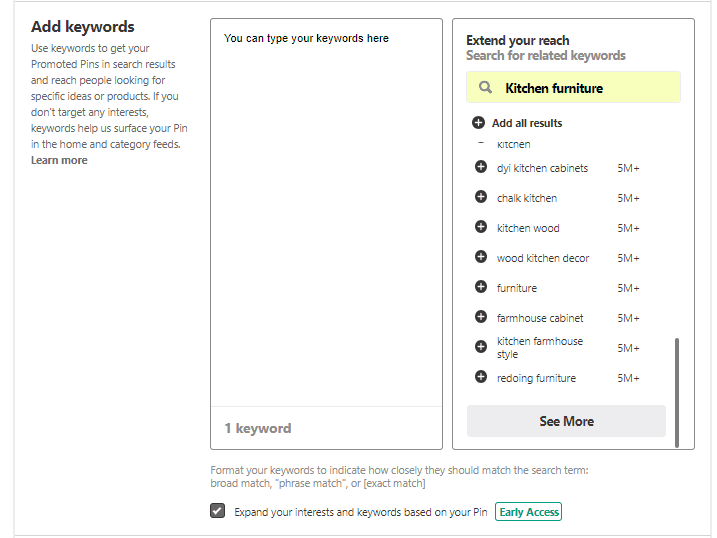Viewport: 717px width, 538px height.
Task: Click the Early Access badge
Action: pyautogui.click(x=529, y=512)
